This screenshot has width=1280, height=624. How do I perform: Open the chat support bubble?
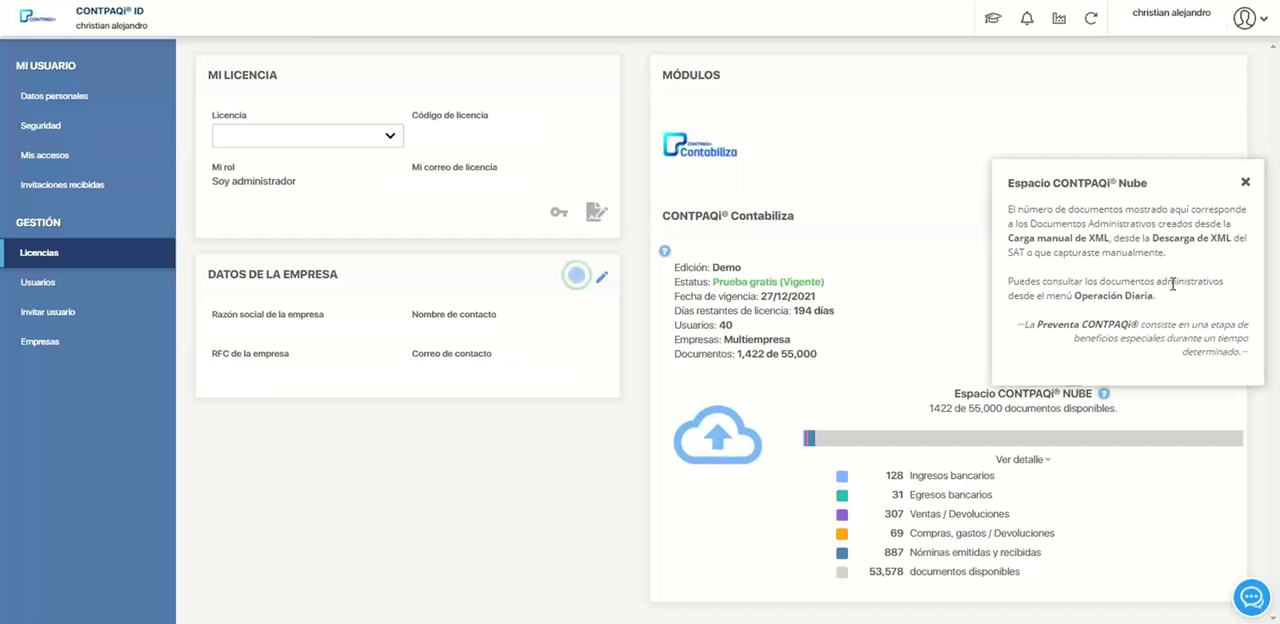[x=1251, y=597]
